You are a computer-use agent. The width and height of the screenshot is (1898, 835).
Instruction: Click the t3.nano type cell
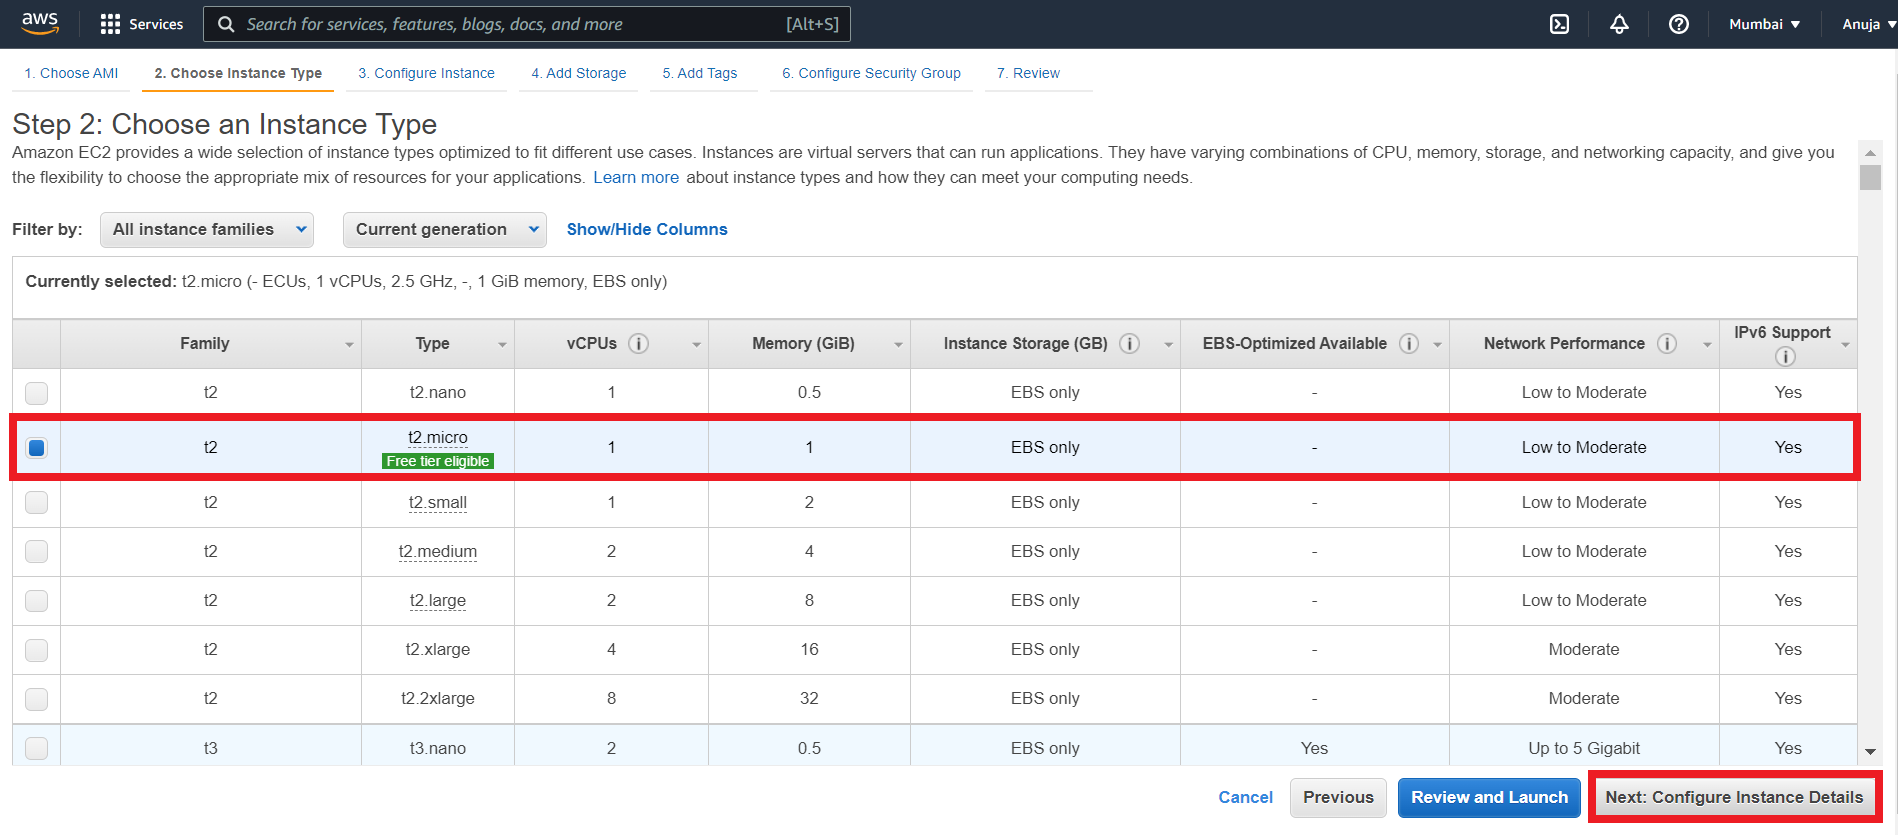438,748
